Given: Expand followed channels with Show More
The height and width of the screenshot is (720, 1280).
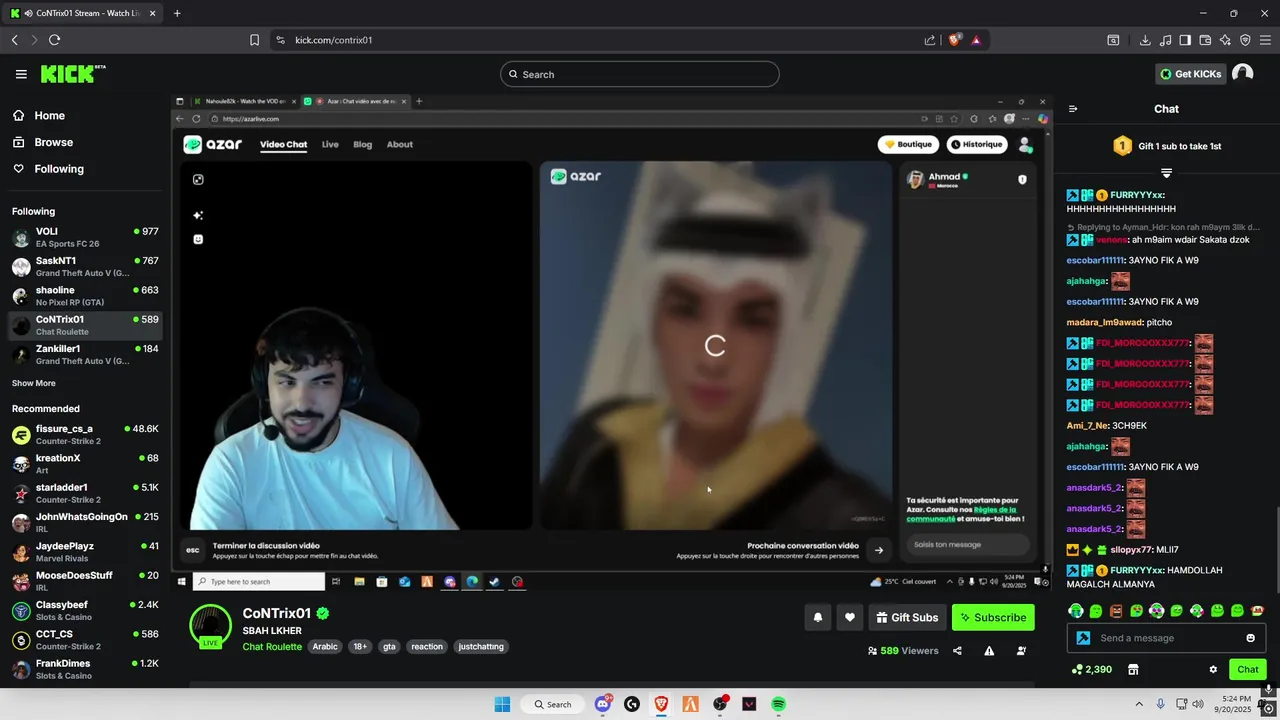Looking at the screenshot, I should [34, 383].
